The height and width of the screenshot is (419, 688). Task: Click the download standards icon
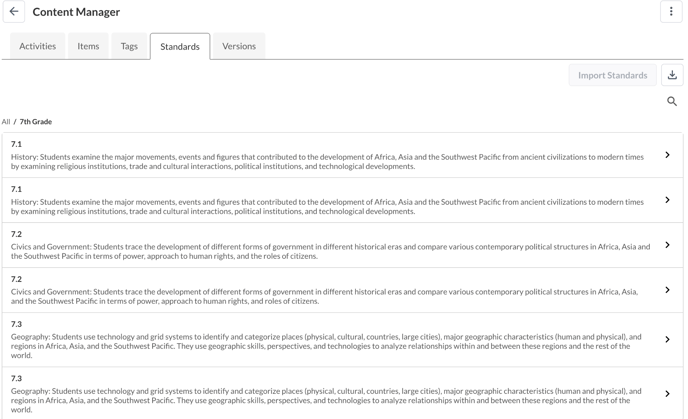(672, 75)
